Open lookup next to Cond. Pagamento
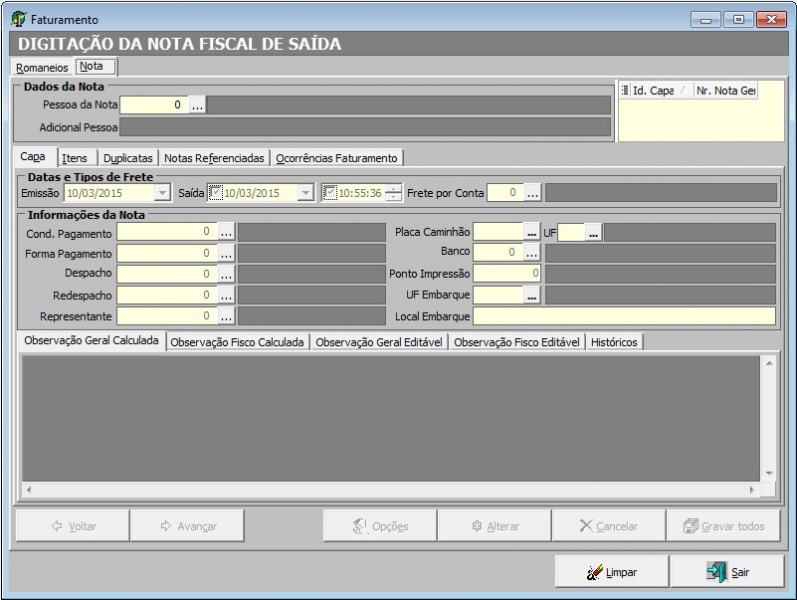Viewport: 797px width, 600px height. 227,232
